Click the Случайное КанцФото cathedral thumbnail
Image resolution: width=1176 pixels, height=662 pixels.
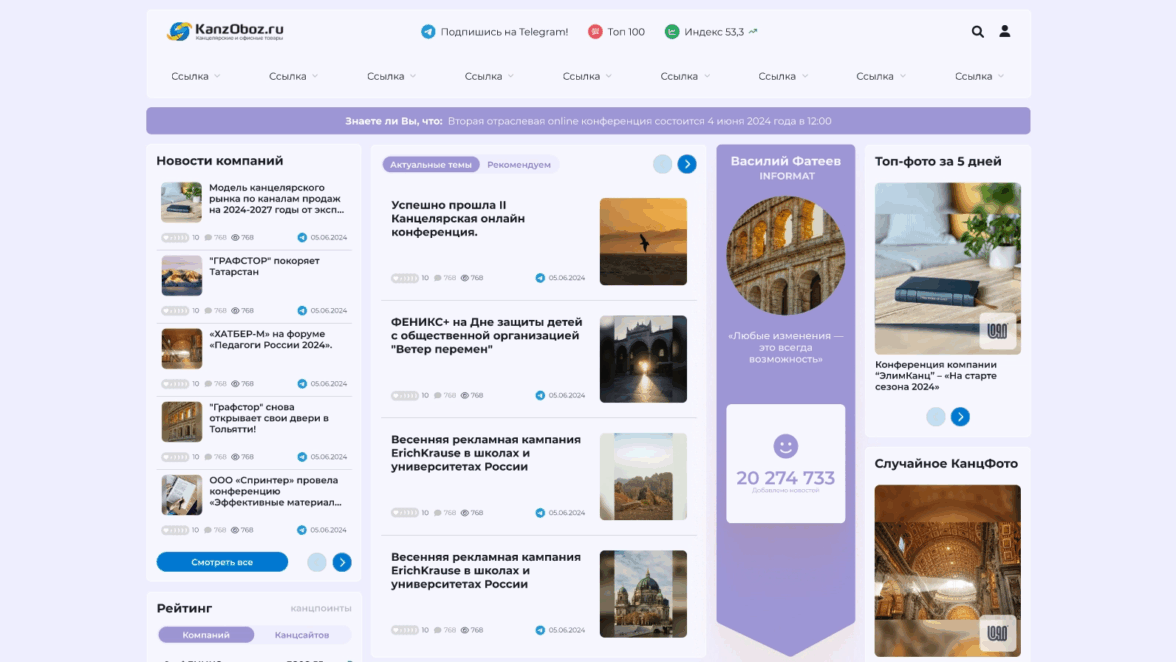[947, 570]
